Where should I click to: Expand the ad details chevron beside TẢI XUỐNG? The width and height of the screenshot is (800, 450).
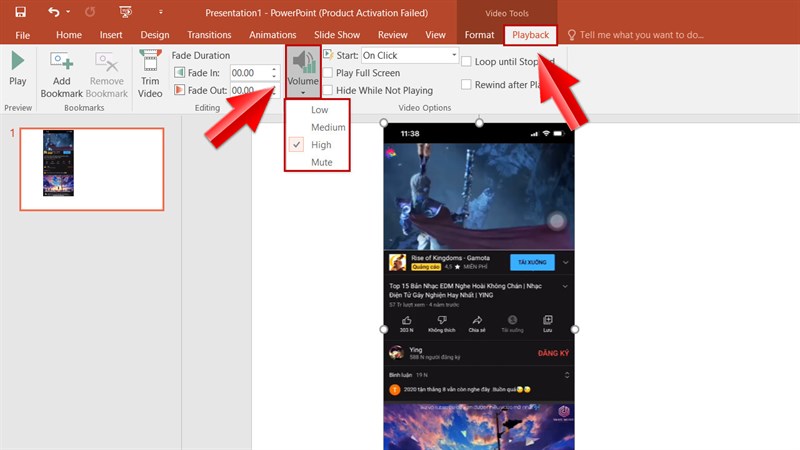point(566,263)
